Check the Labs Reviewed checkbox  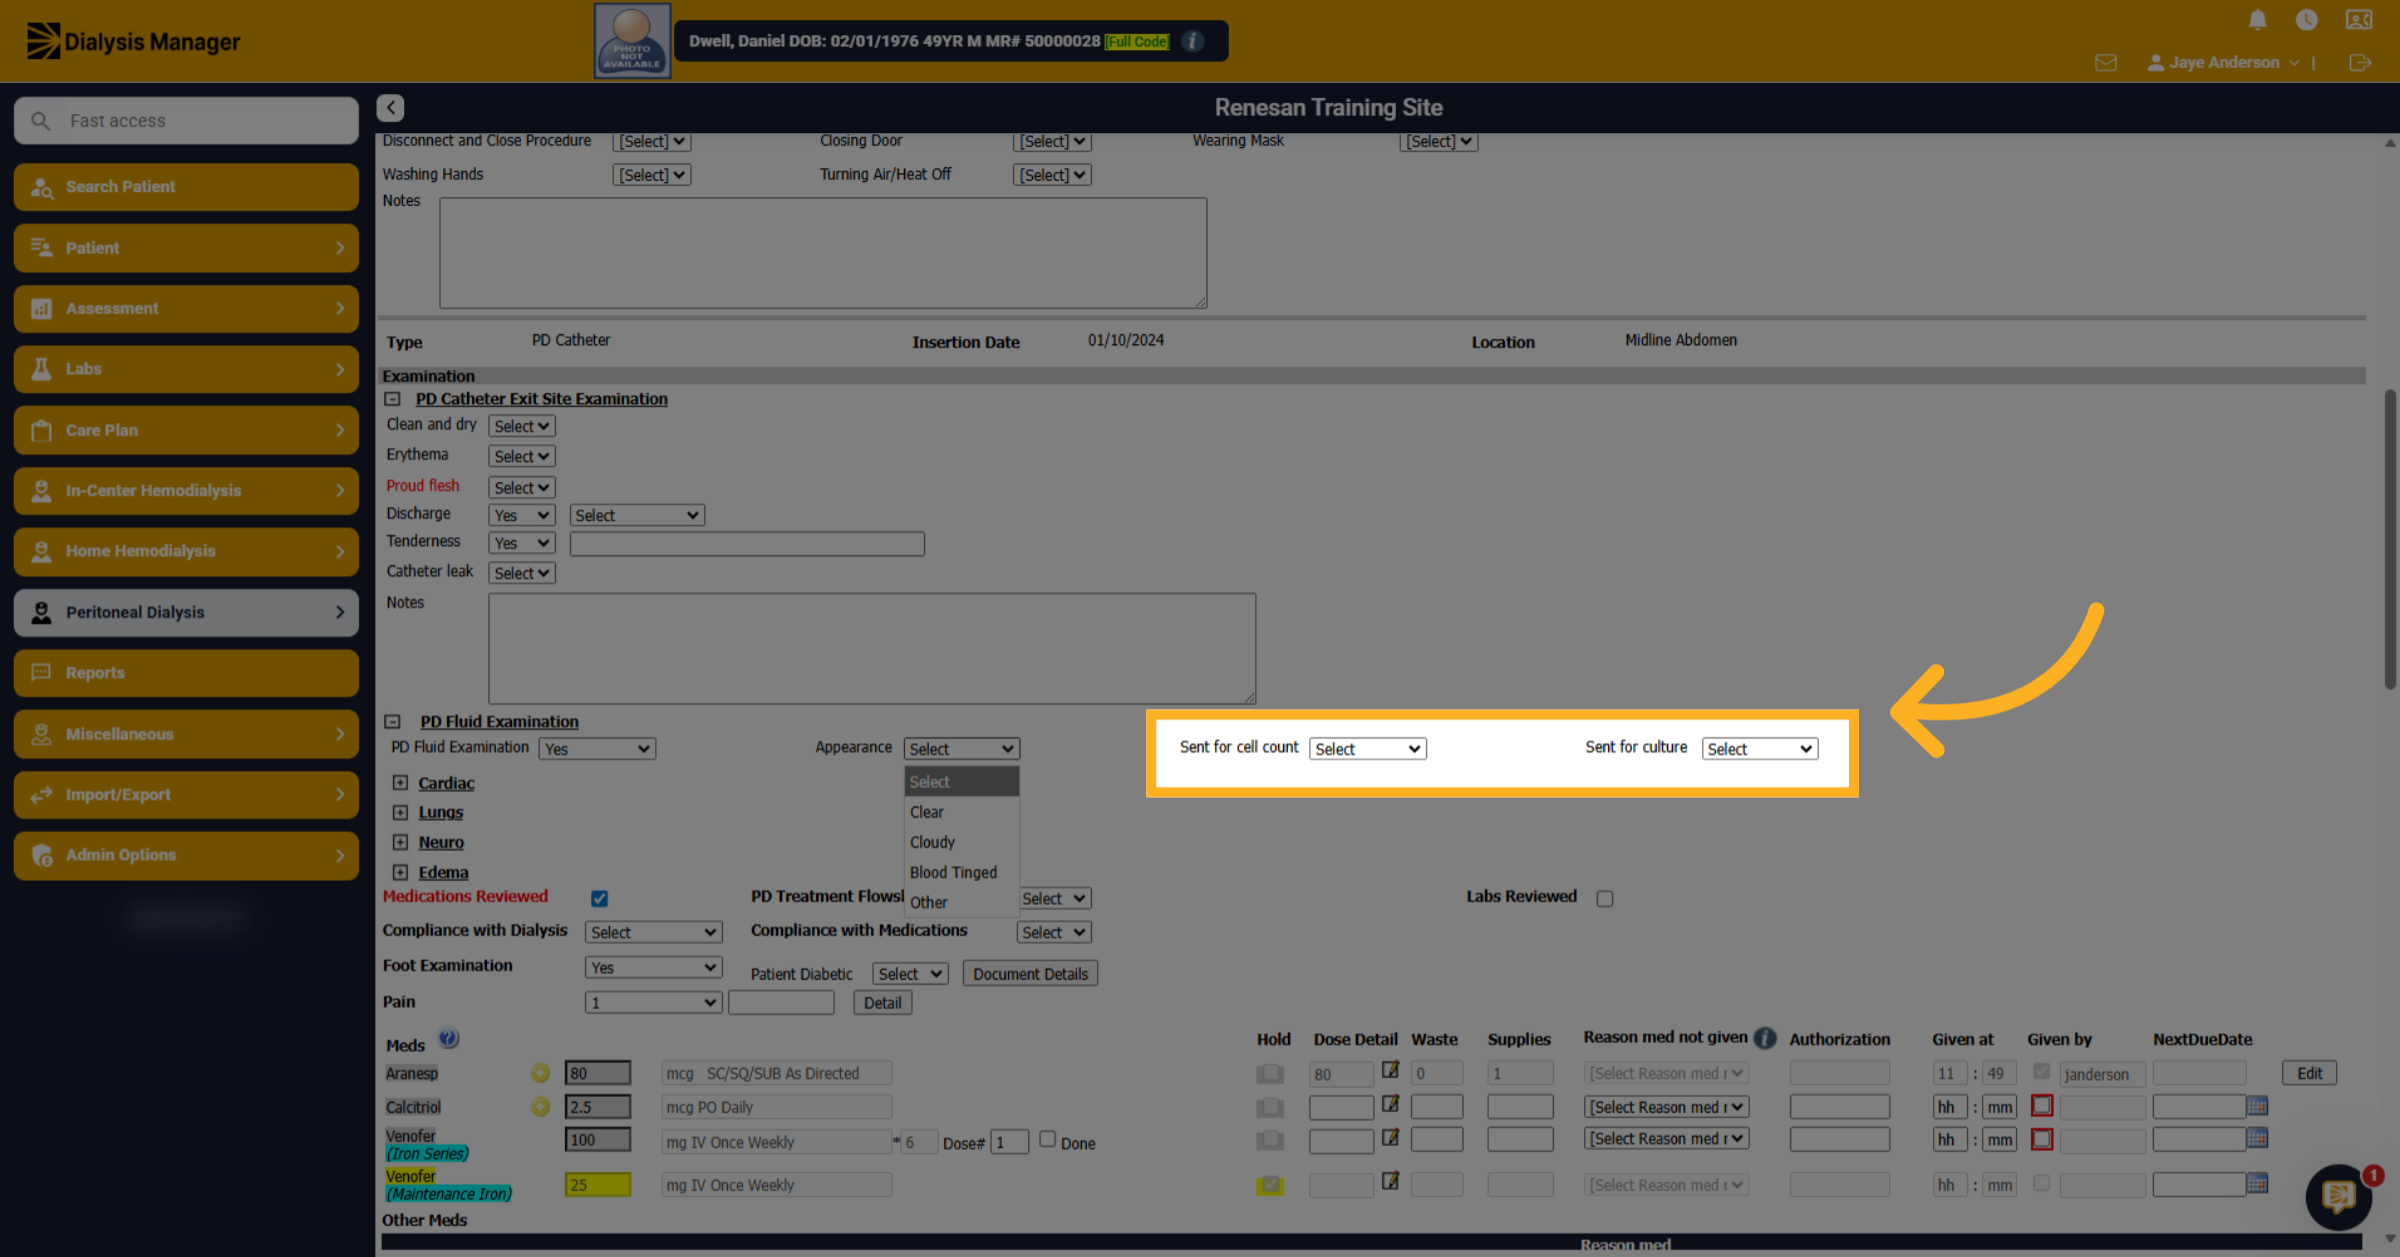1605,898
